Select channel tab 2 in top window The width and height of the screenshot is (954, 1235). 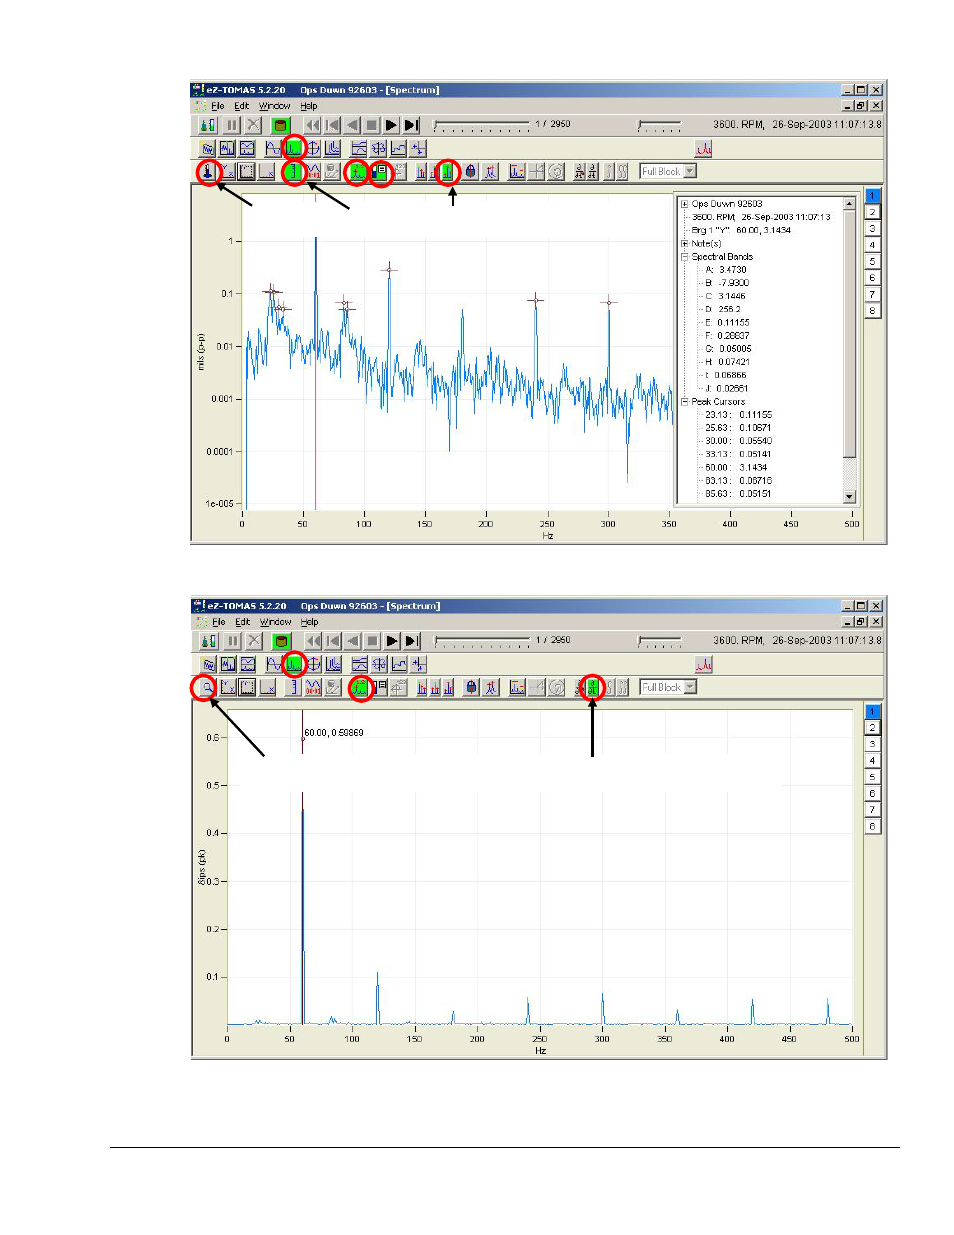coord(872,212)
